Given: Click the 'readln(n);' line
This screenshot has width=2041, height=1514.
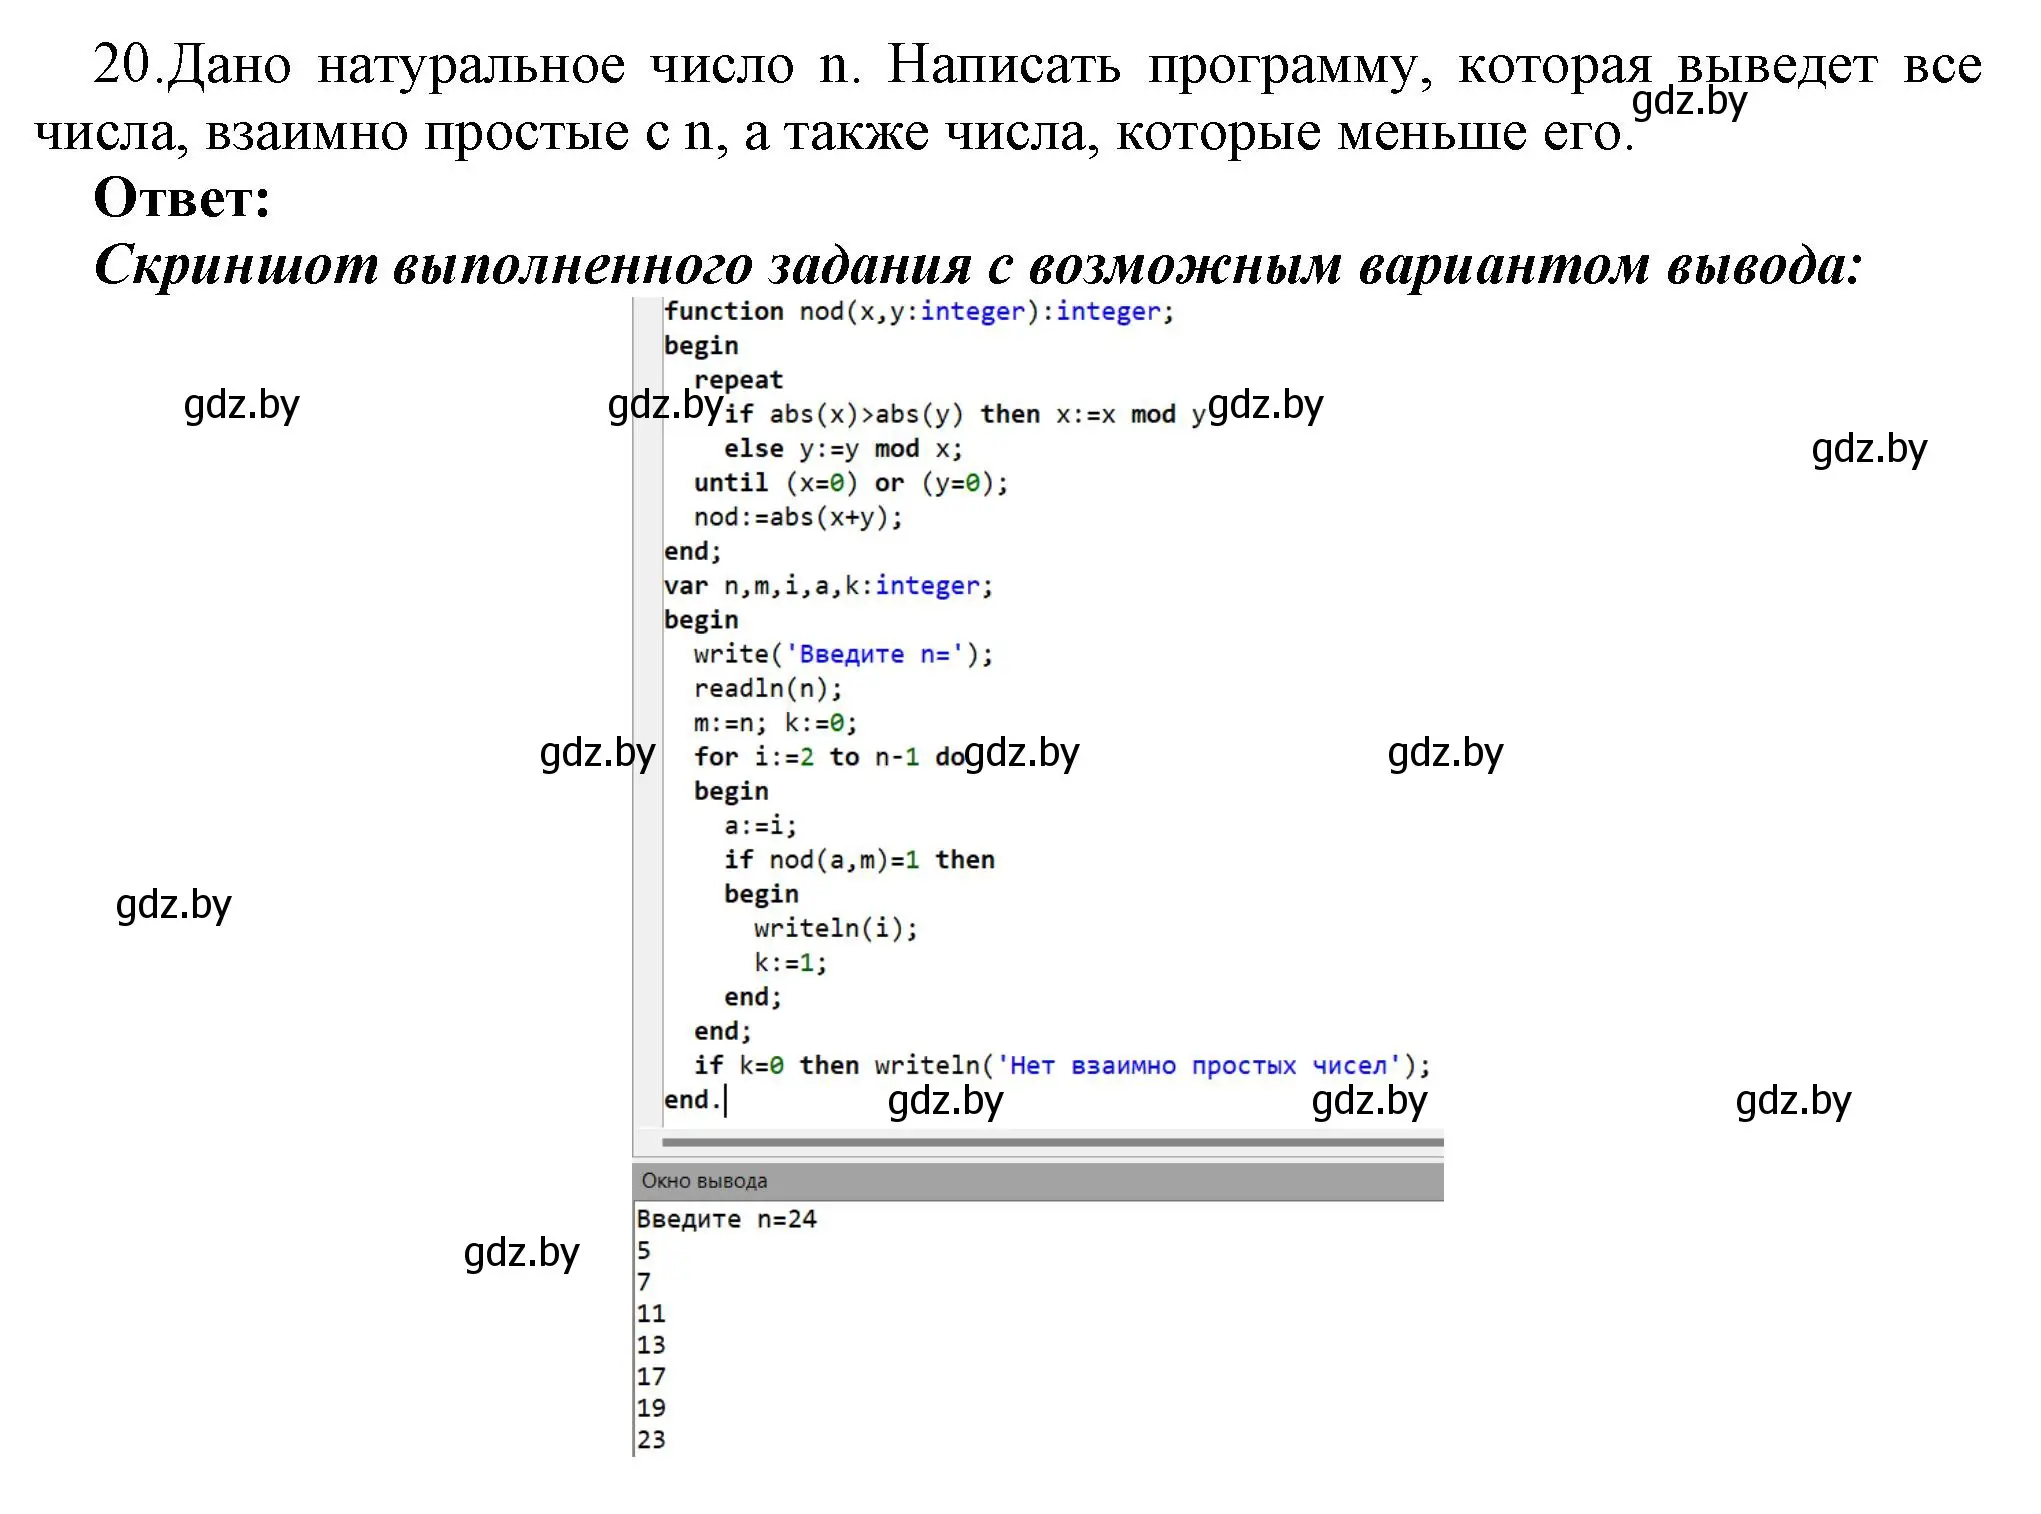Looking at the screenshot, I should [768, 688].
